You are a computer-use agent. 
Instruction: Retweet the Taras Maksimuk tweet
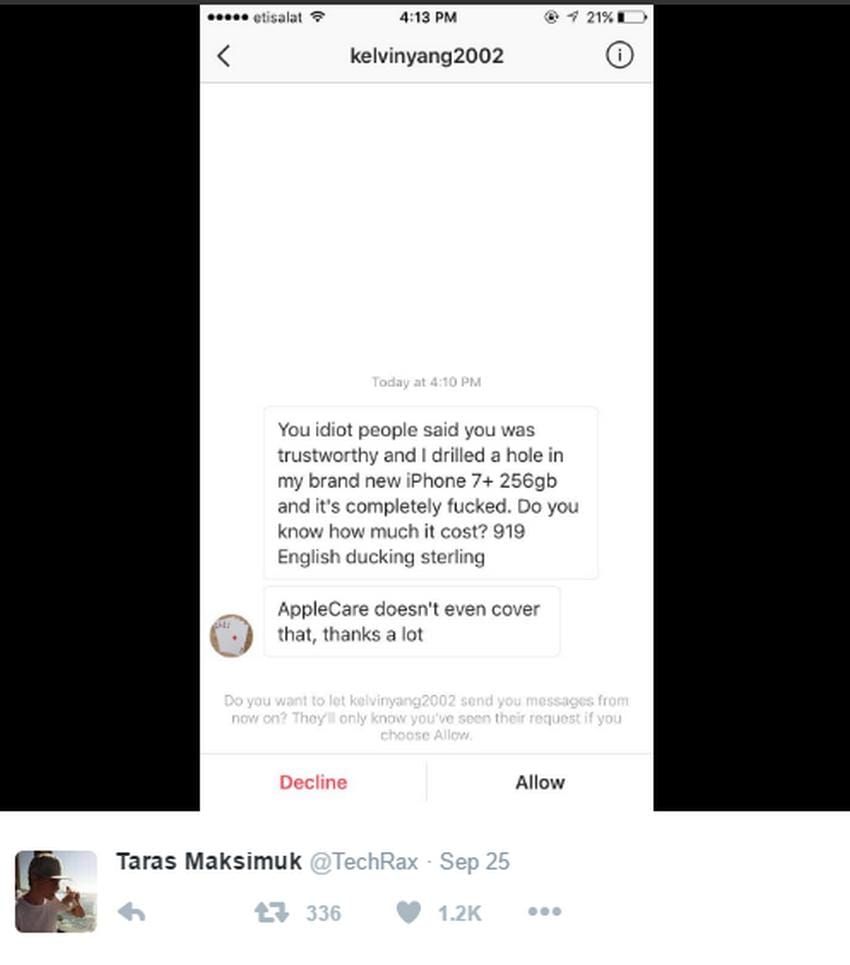tap(271, 912)
